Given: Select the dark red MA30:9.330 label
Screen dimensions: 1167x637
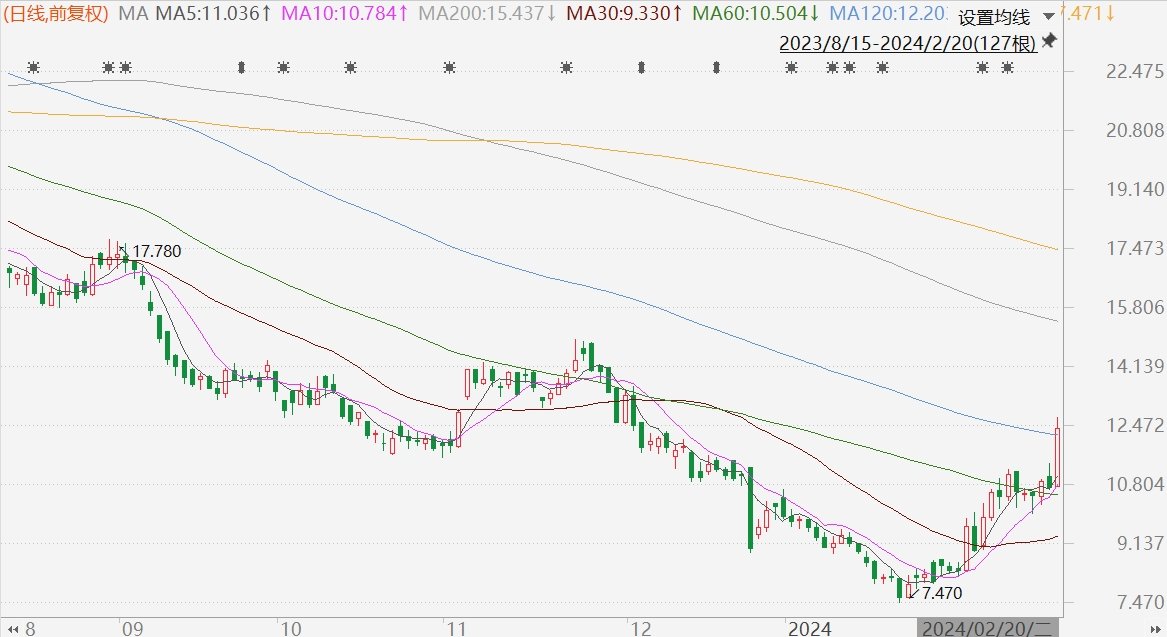Looking at the screenshot, I should click(625, 13).
